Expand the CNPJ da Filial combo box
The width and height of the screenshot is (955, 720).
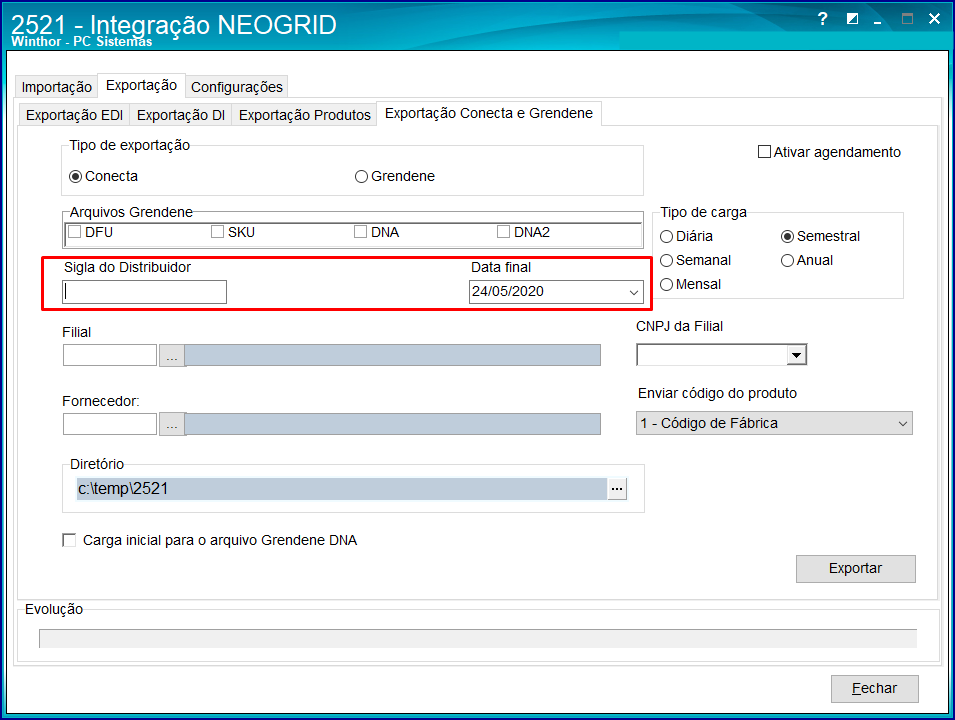coord(796,355)
